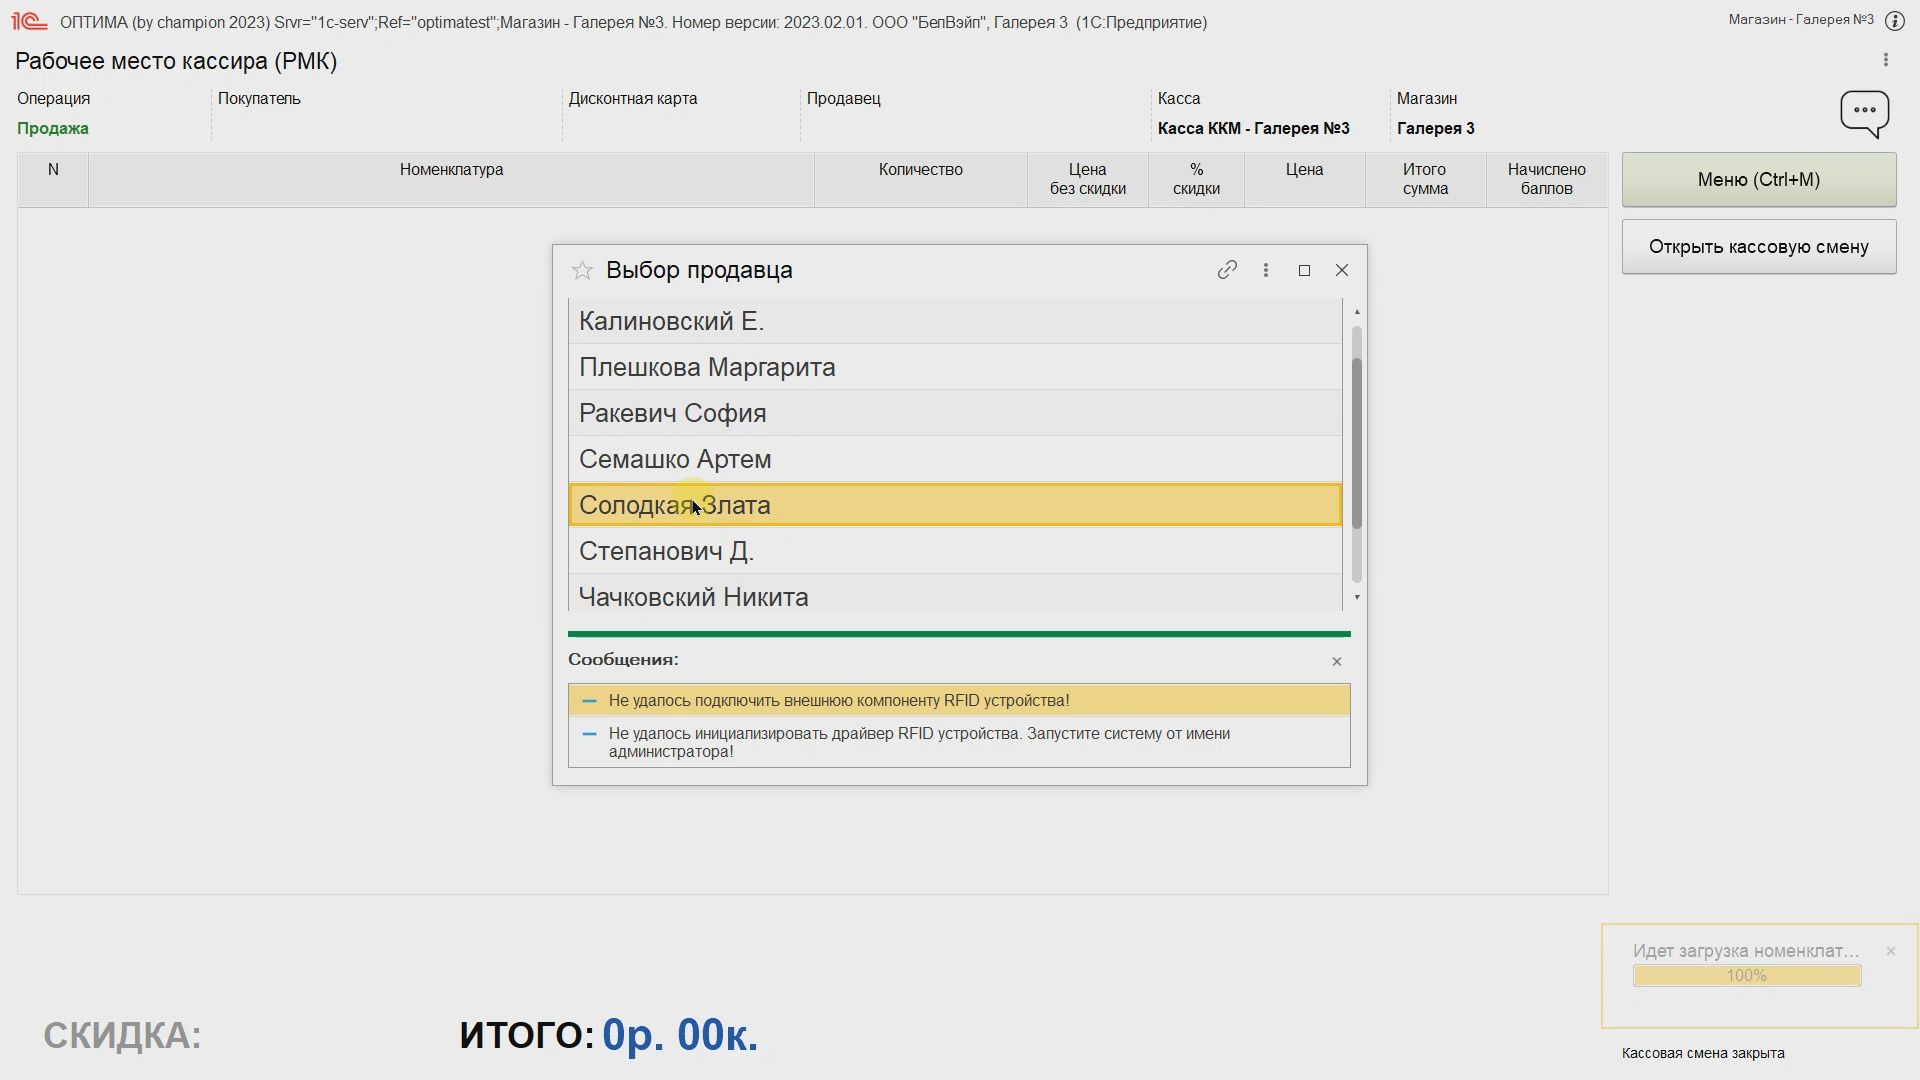Click info icon in top right corner
1920x1080 pixels.
[1894, 21]
